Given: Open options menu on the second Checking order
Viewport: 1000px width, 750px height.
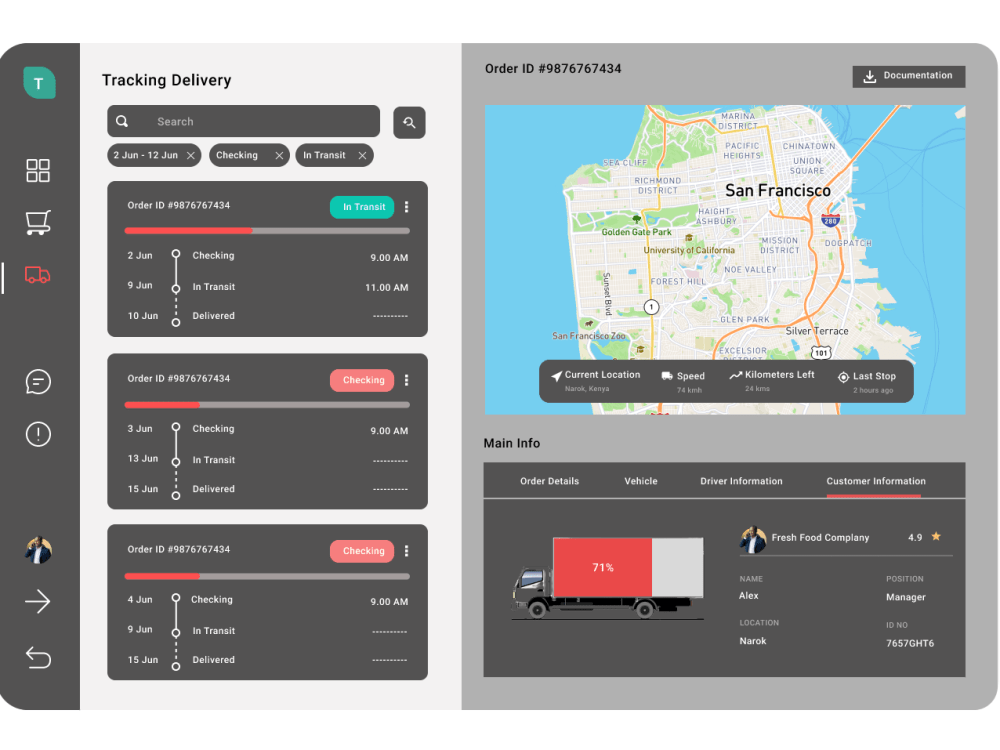Looking at the screenshot, I should (x=407, y=378).
